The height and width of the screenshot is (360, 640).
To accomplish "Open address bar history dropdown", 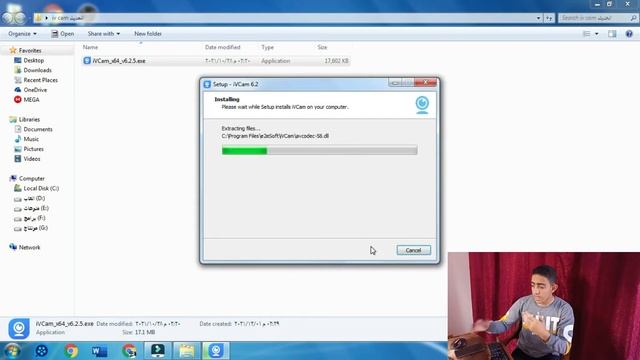I will pos(538,18).
